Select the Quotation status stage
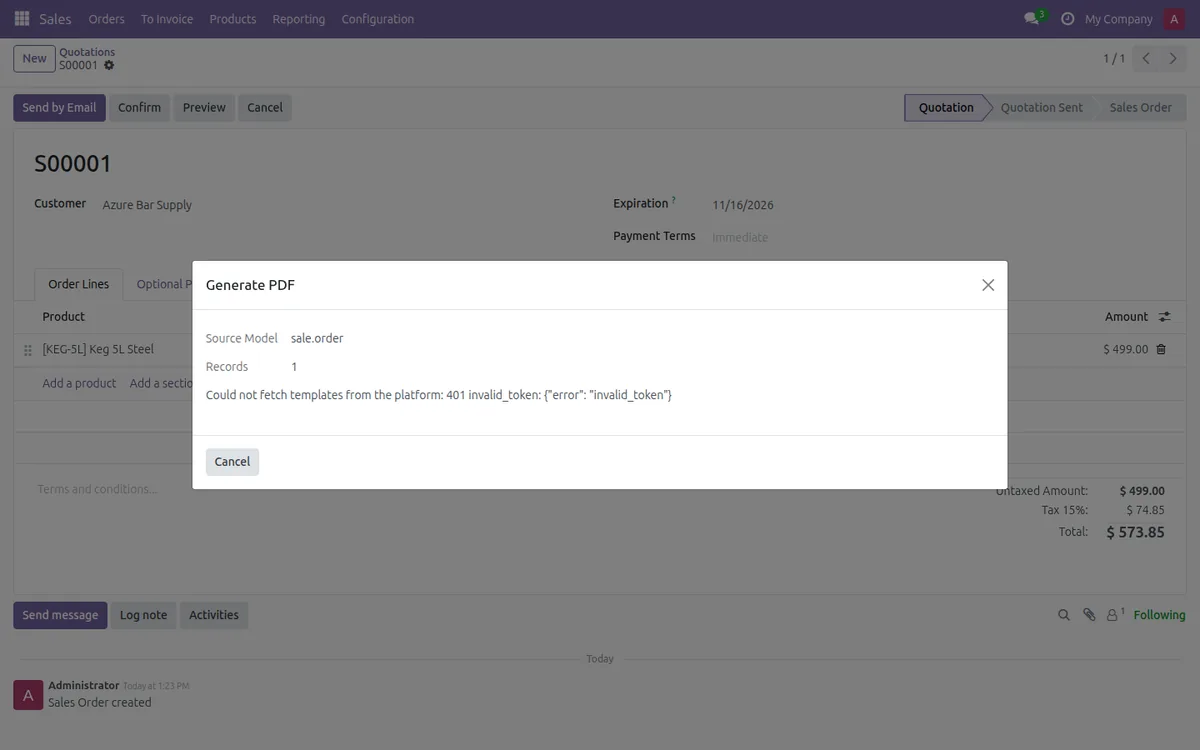This screenshot has height=750, width=1200. point(945,107)
